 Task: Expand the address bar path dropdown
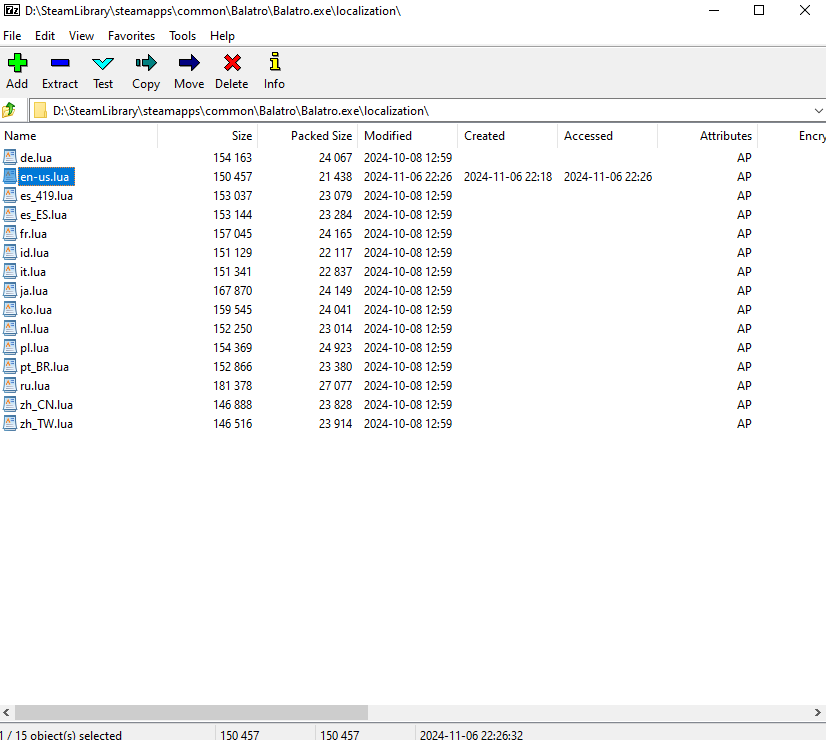pyautogui.click(x=818, y=111)
